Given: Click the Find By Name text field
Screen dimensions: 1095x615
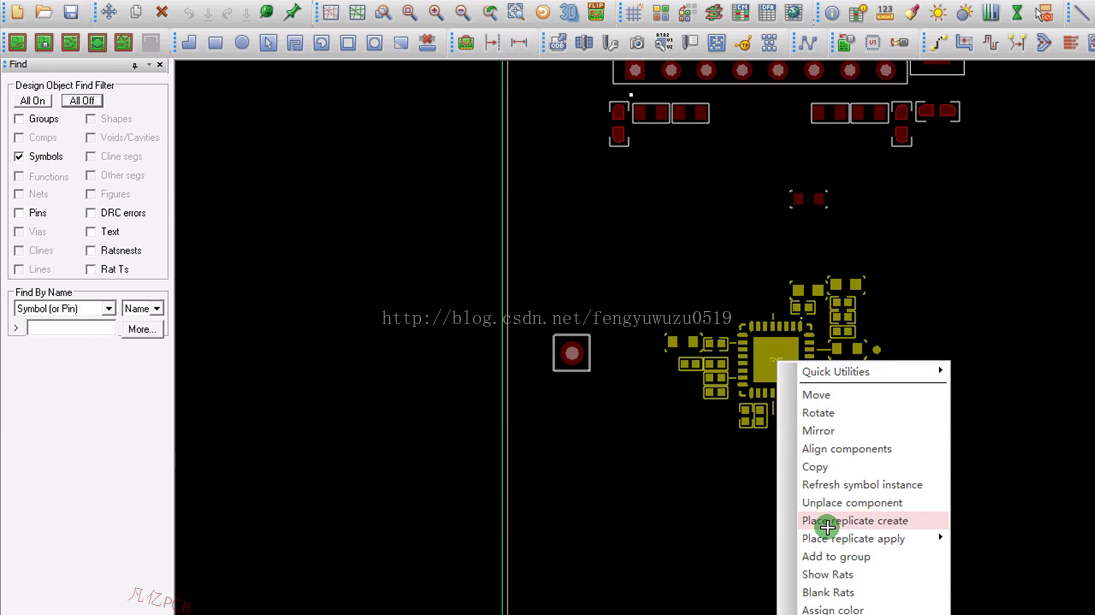Looking at the screenshot, I should pos(71,329).
